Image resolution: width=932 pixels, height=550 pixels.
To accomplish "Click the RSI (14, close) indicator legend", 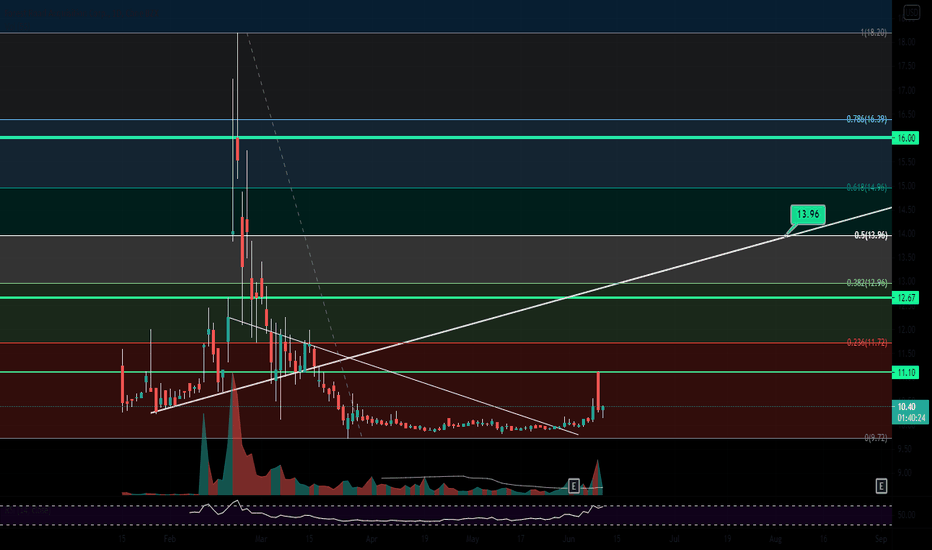I will (x=26, y=510).
